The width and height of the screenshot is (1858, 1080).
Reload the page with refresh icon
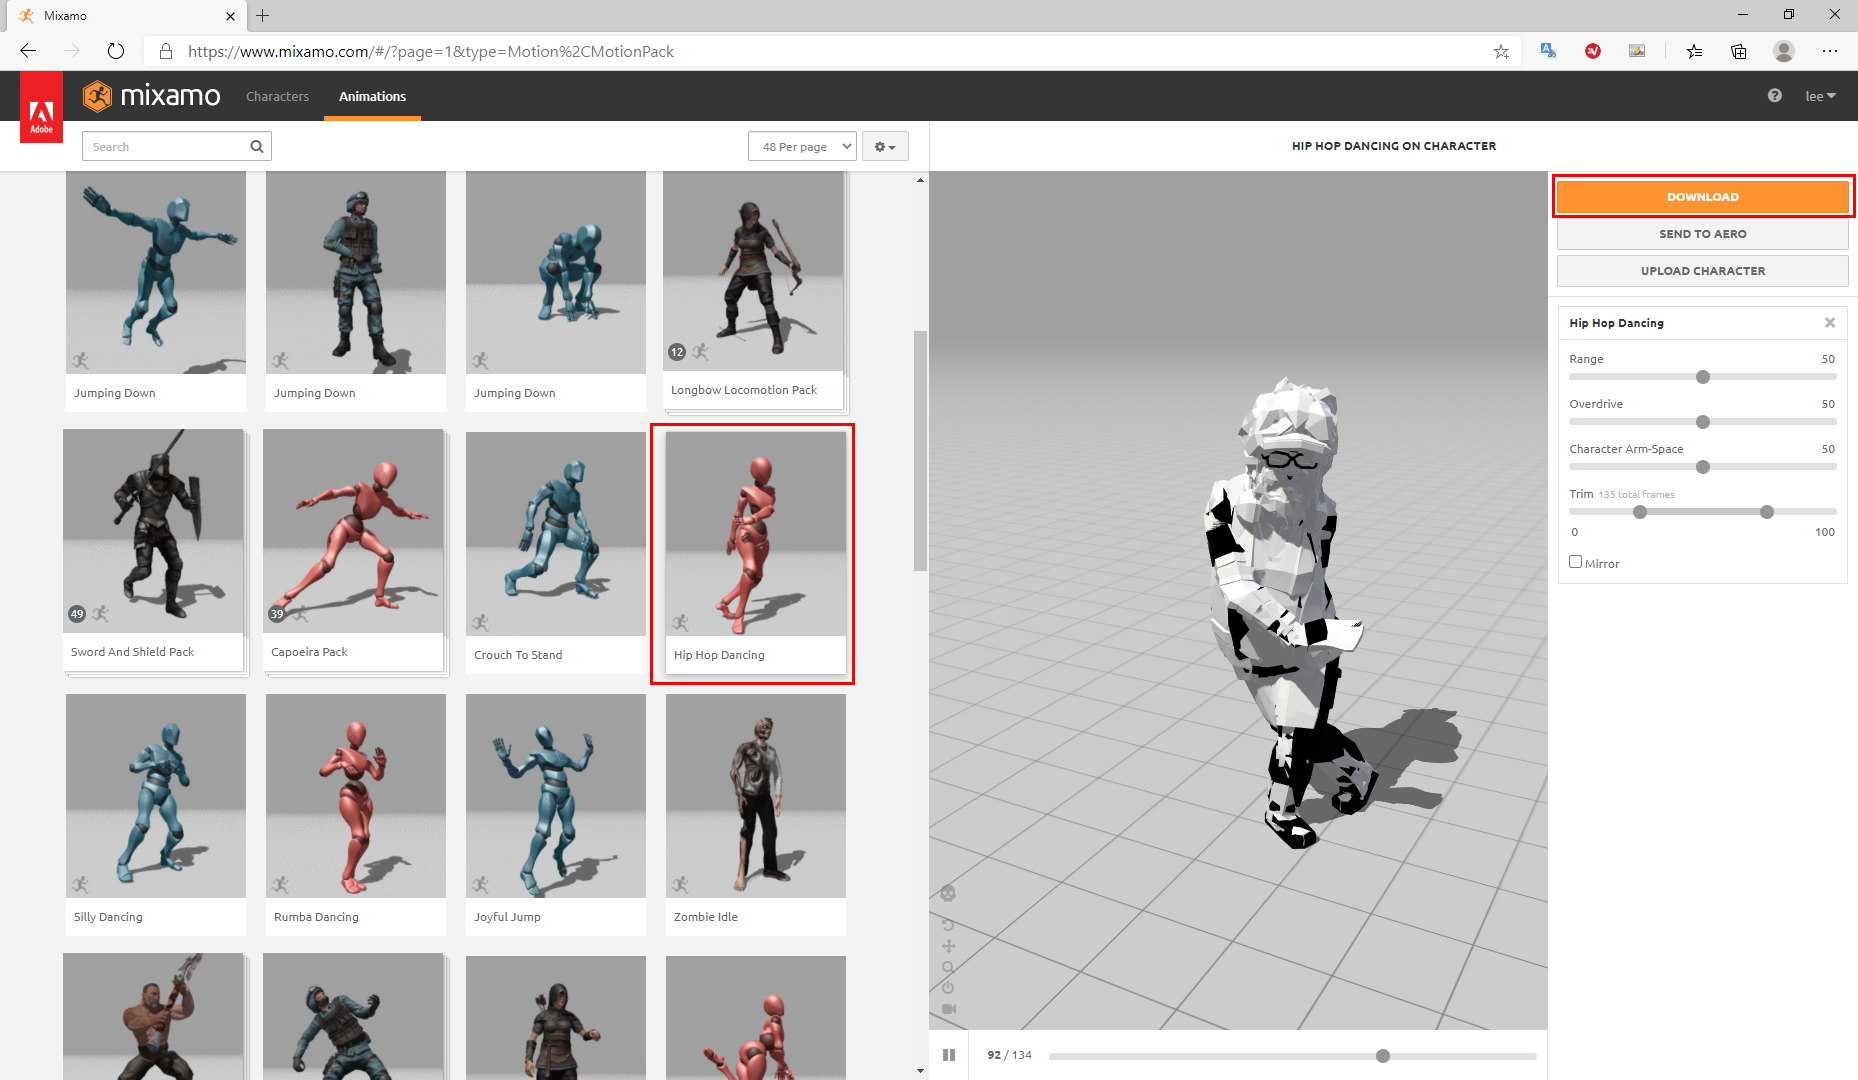coord(116,51)
